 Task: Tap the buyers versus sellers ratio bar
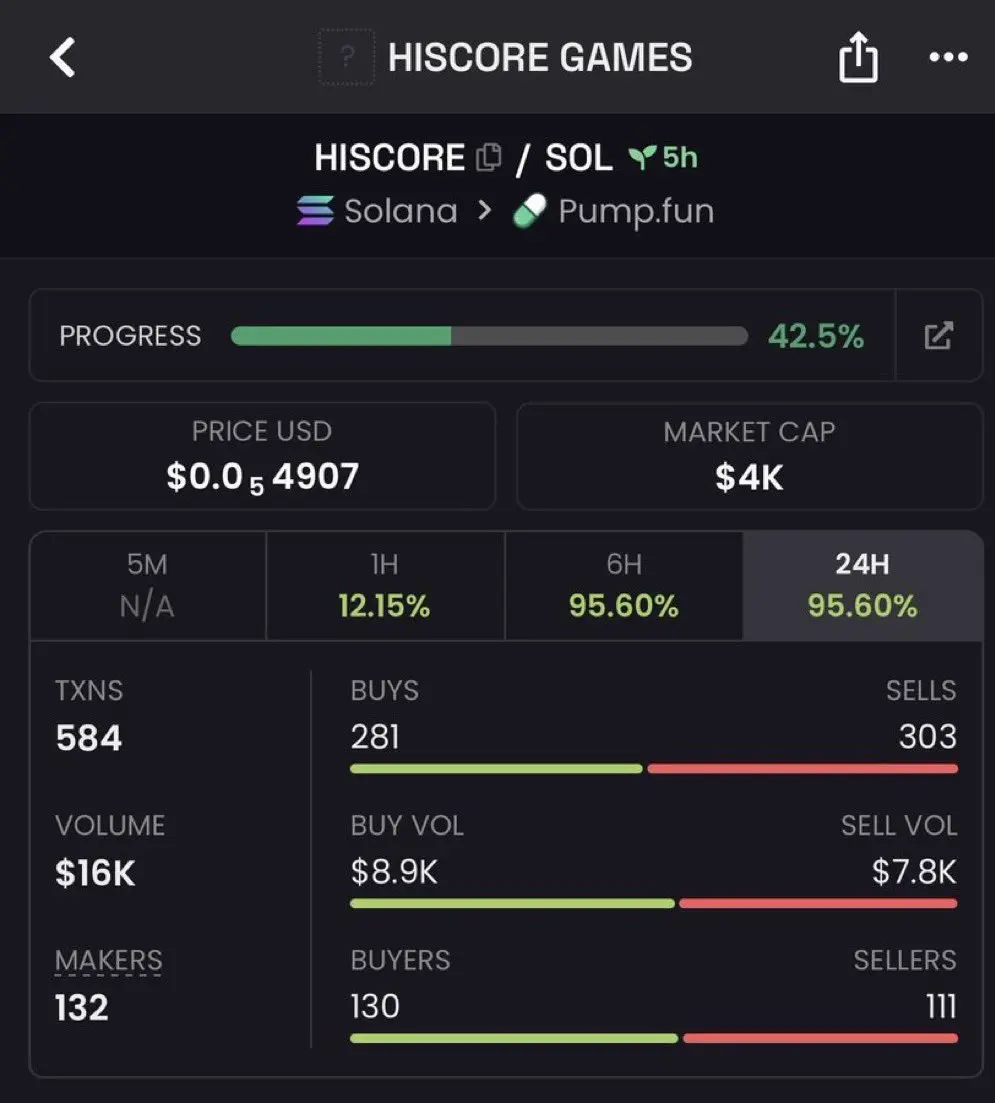pos(654,1038)
